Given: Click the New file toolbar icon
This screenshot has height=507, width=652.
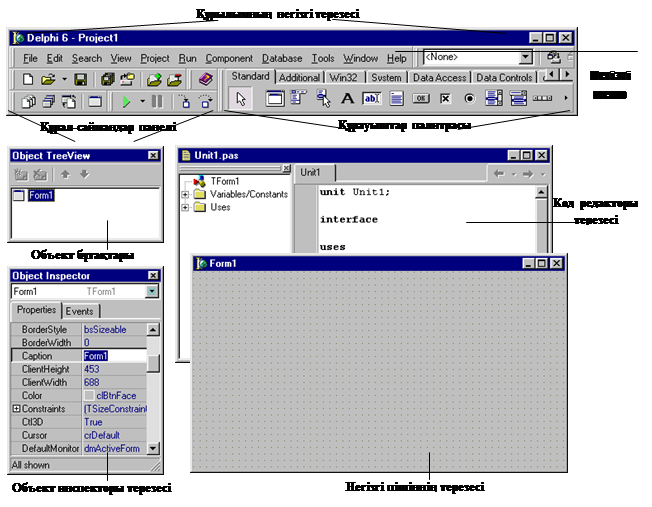Looking at the screenshot, I should 28,79.
